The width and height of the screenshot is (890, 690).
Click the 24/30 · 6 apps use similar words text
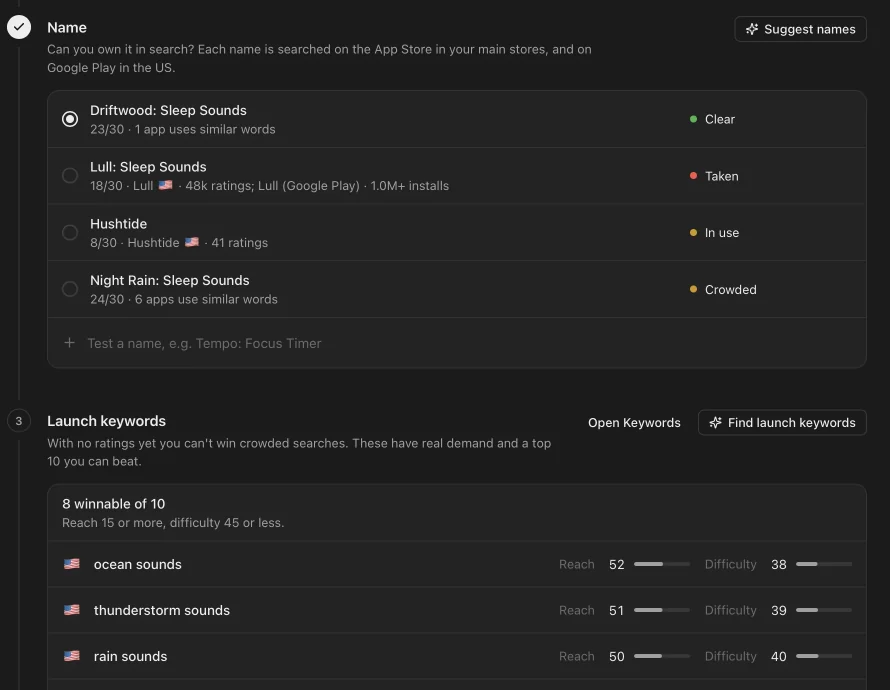[184, 299]
